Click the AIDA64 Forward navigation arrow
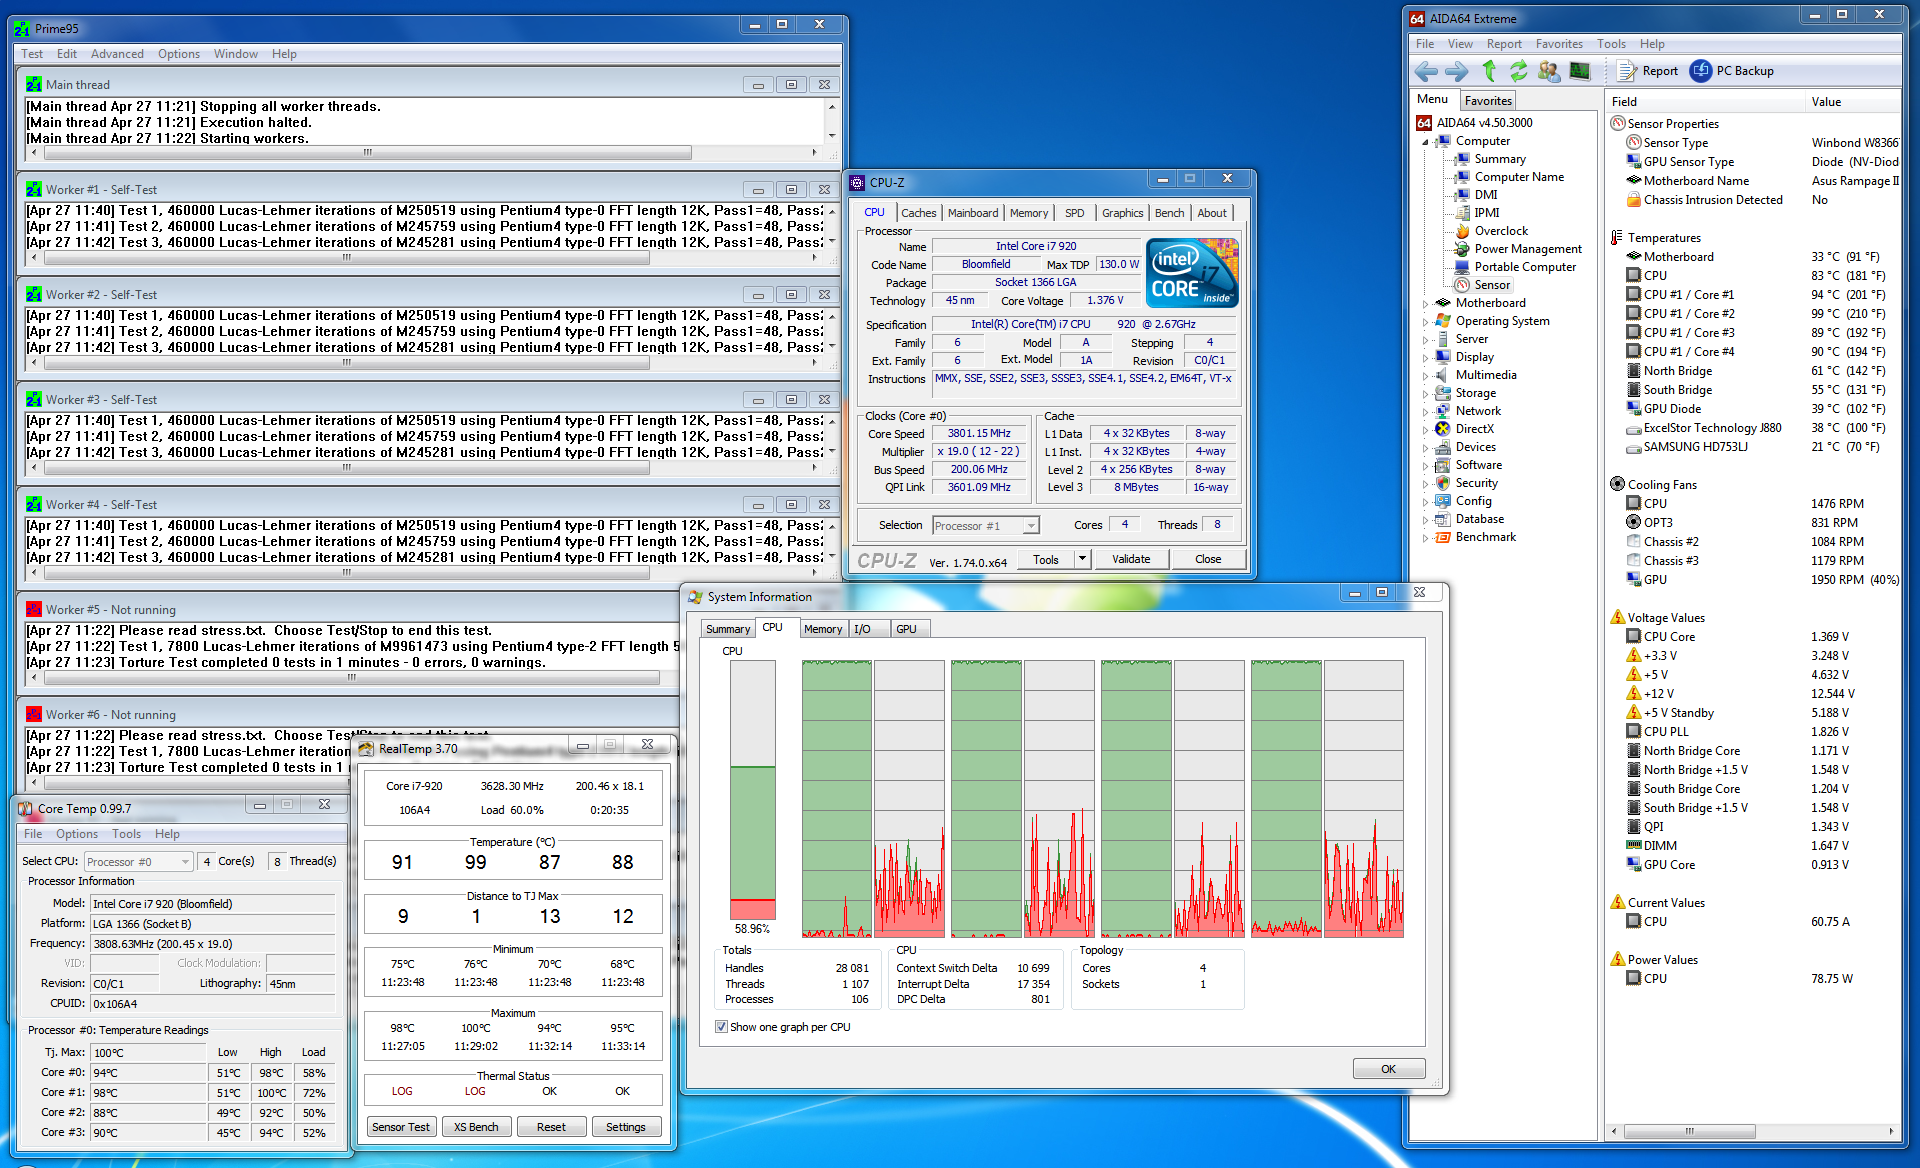The height and width of the screenshot is (1168, 1920). pos(1457,71)
